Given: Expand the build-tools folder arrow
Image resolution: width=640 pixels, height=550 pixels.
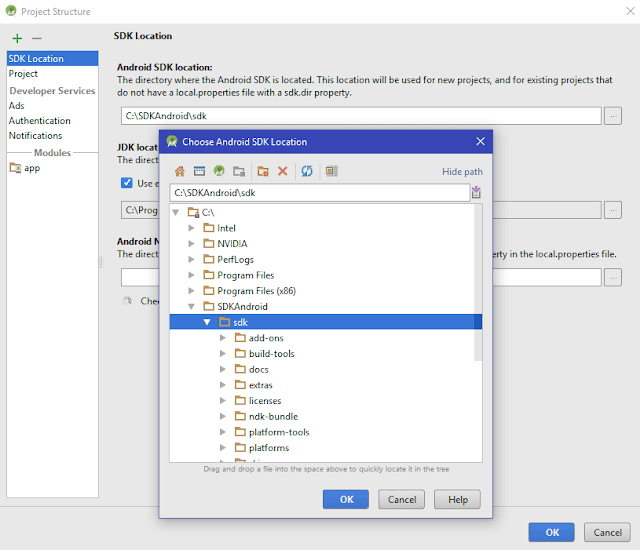Looking at the screenshot, I should coord(223,353).
